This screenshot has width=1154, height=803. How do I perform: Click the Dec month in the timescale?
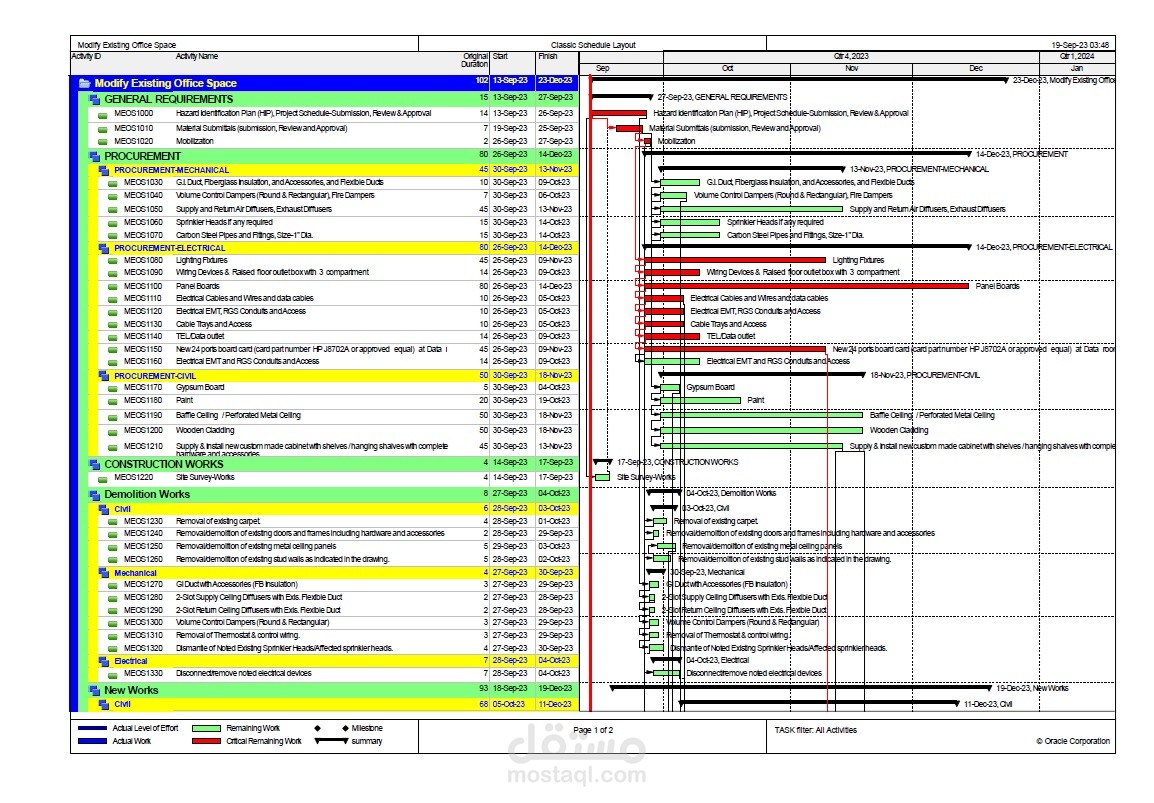point(976,68)
